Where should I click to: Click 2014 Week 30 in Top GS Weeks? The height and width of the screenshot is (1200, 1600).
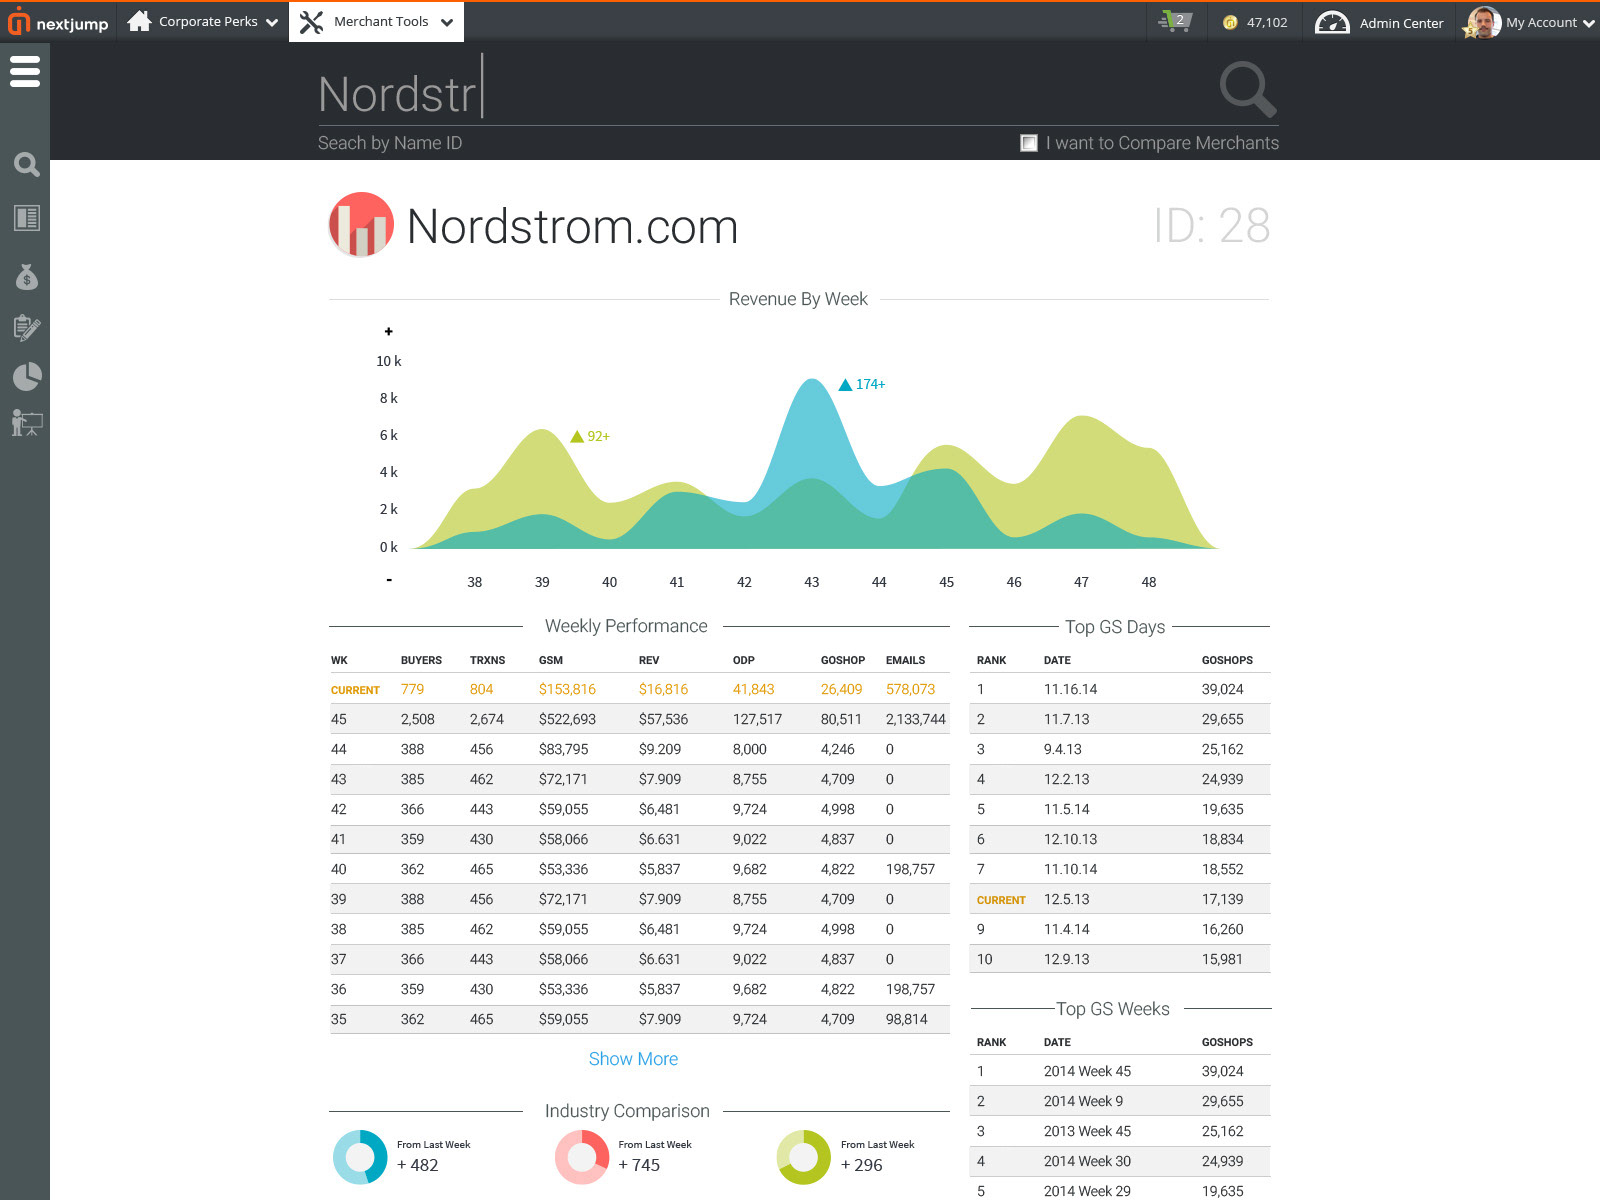pos(1087,1161)
